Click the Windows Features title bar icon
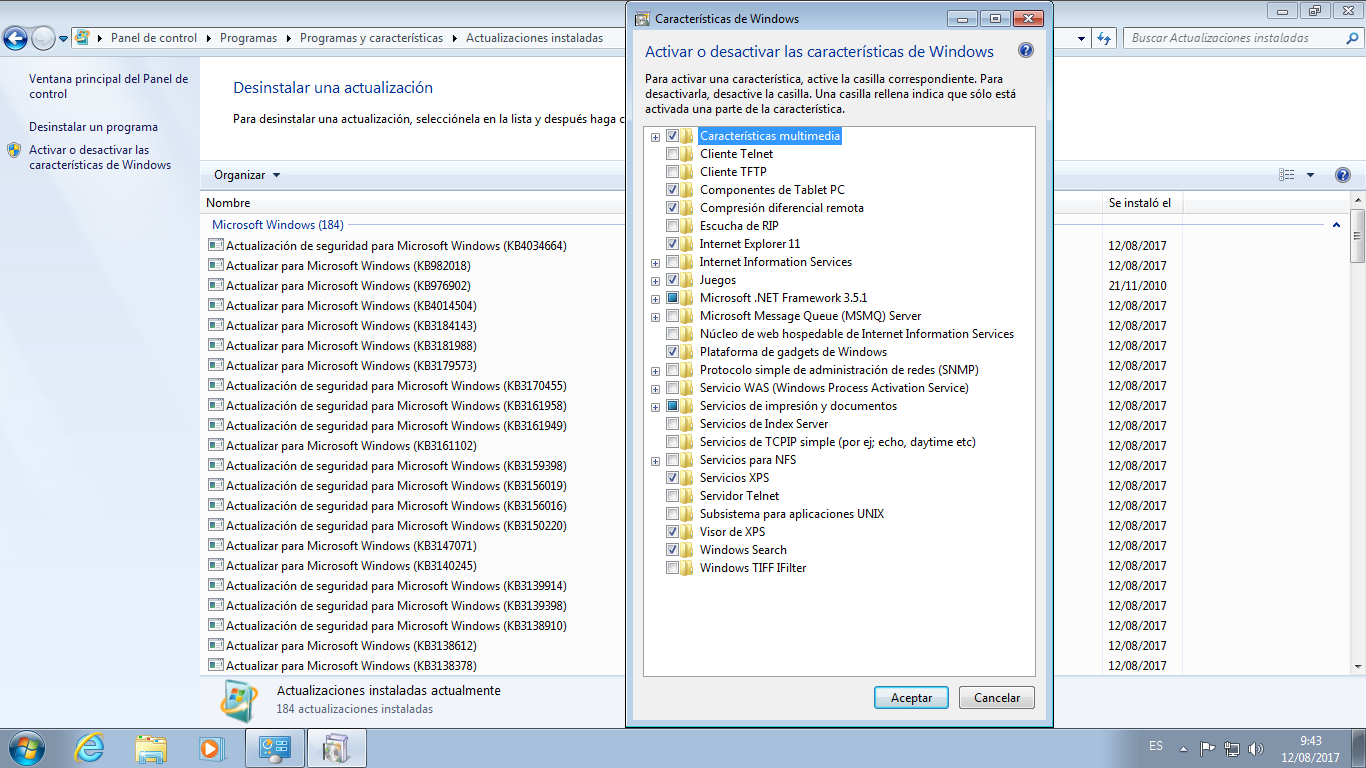The height and width of the screenshot is (768, 1366). click(x=642, y=18)
